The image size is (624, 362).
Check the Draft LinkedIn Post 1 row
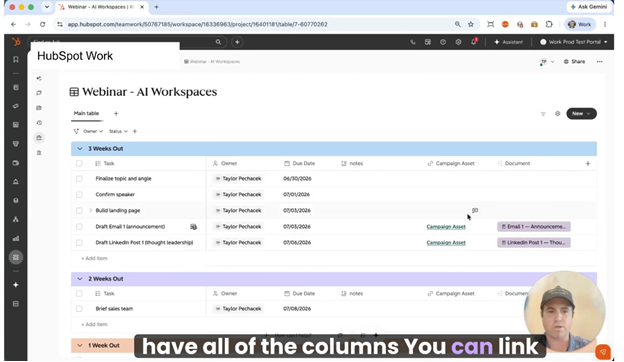(x=79, y=243)
